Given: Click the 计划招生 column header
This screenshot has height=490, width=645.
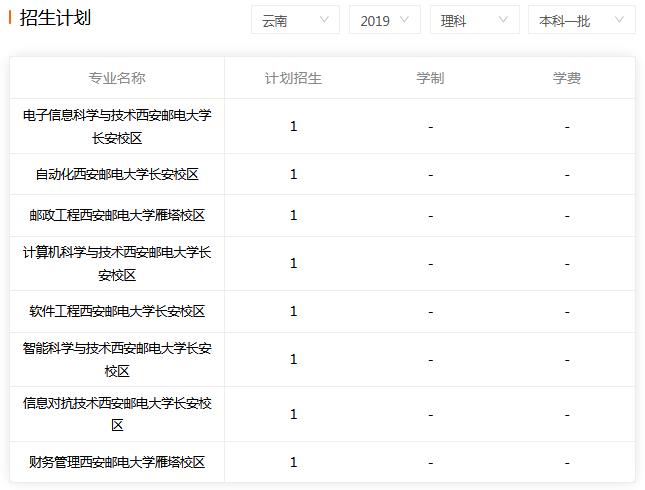Looking at the screenshot, I should click(x=293, y=78).
